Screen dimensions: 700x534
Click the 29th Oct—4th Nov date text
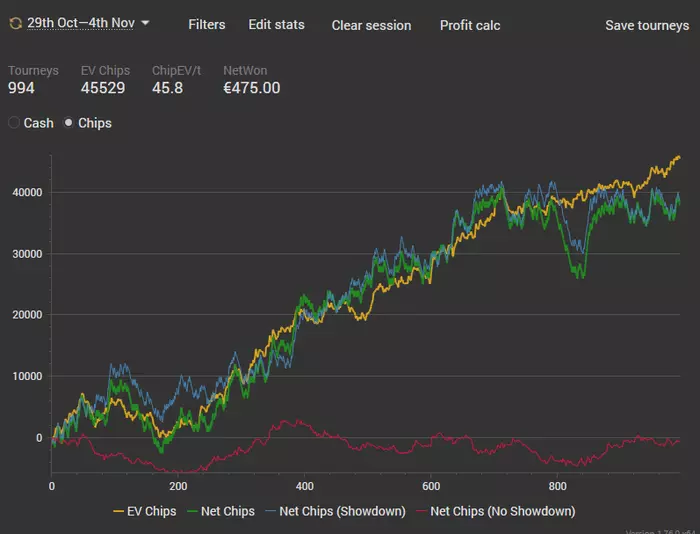[x=81, y=23]
